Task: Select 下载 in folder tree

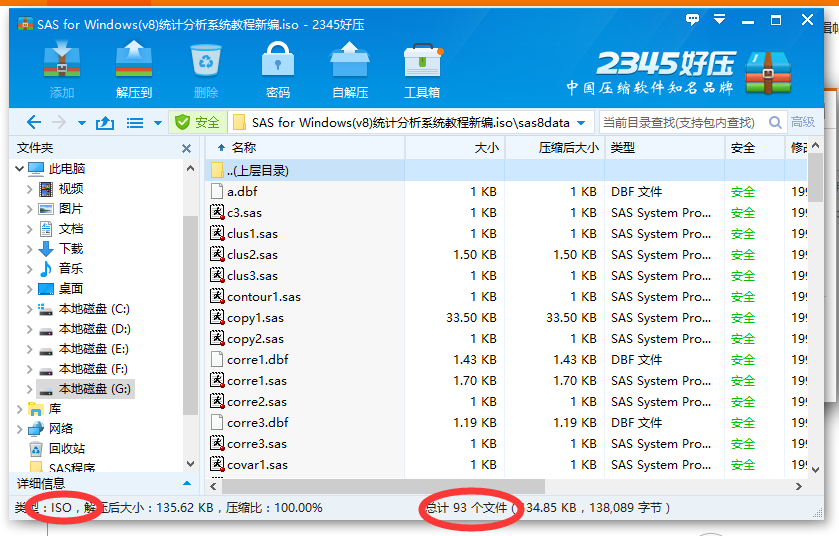Action: [71, 249]
